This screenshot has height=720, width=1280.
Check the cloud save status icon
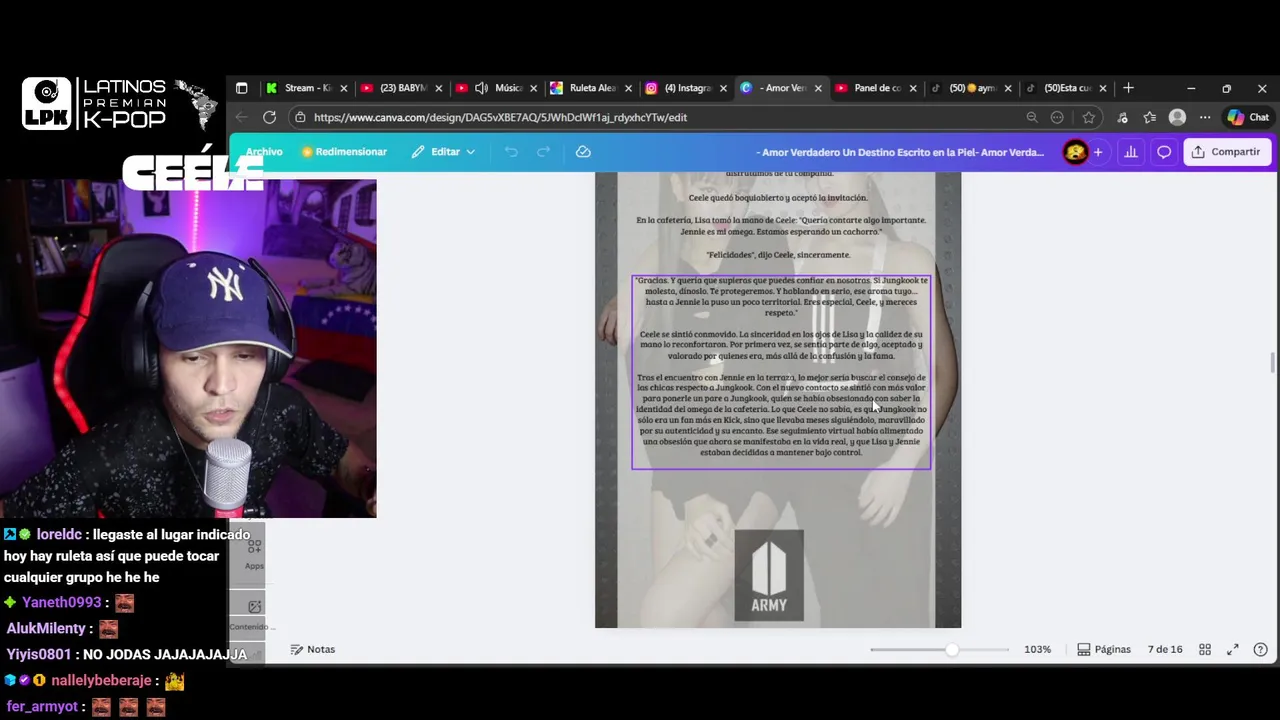[583, 152]
